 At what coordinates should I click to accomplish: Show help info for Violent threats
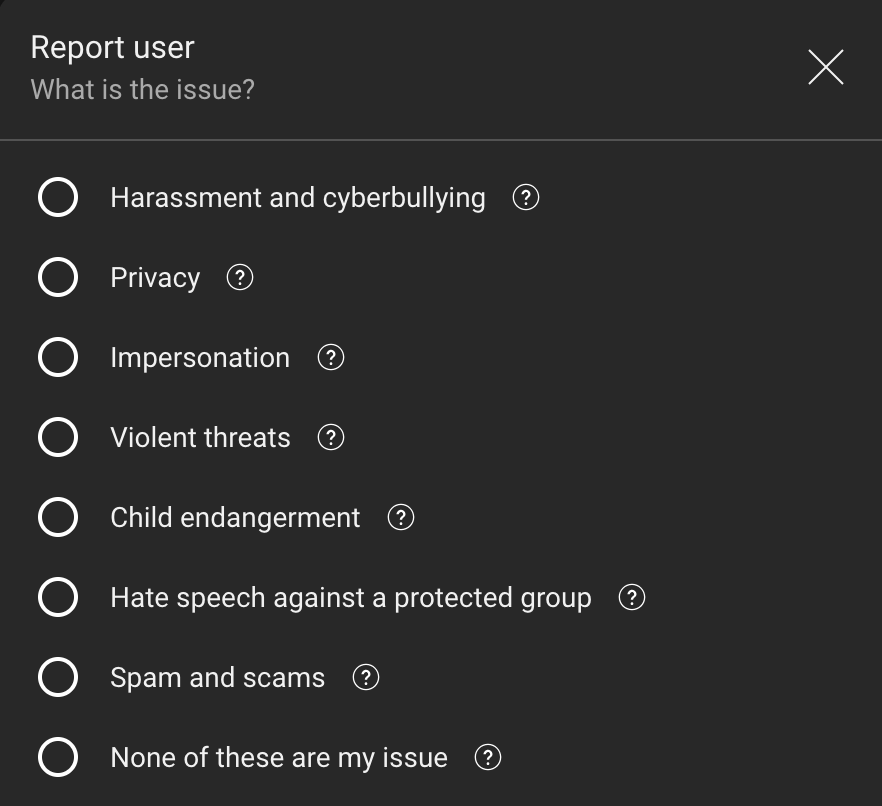coord(330,438)
